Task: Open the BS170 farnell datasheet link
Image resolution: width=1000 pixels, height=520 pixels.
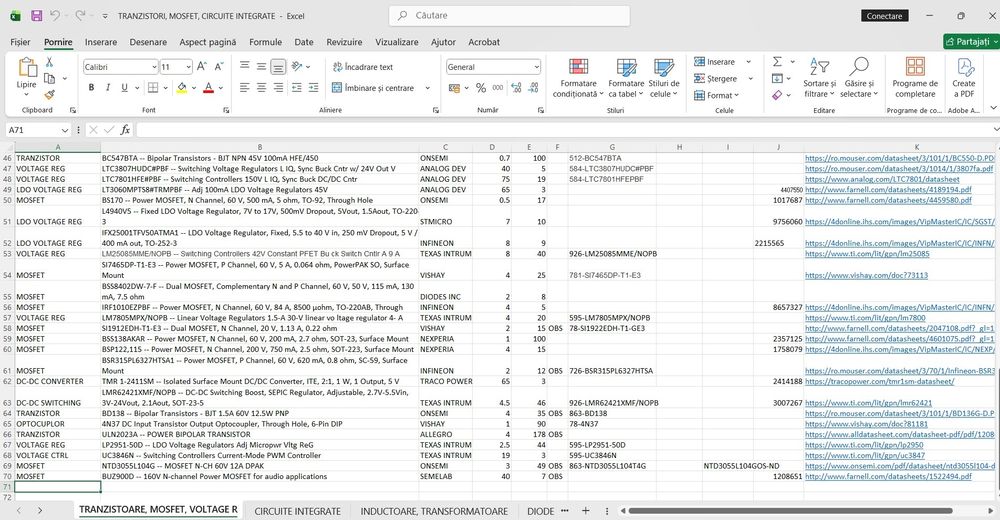Action: [x=888, y=200]
